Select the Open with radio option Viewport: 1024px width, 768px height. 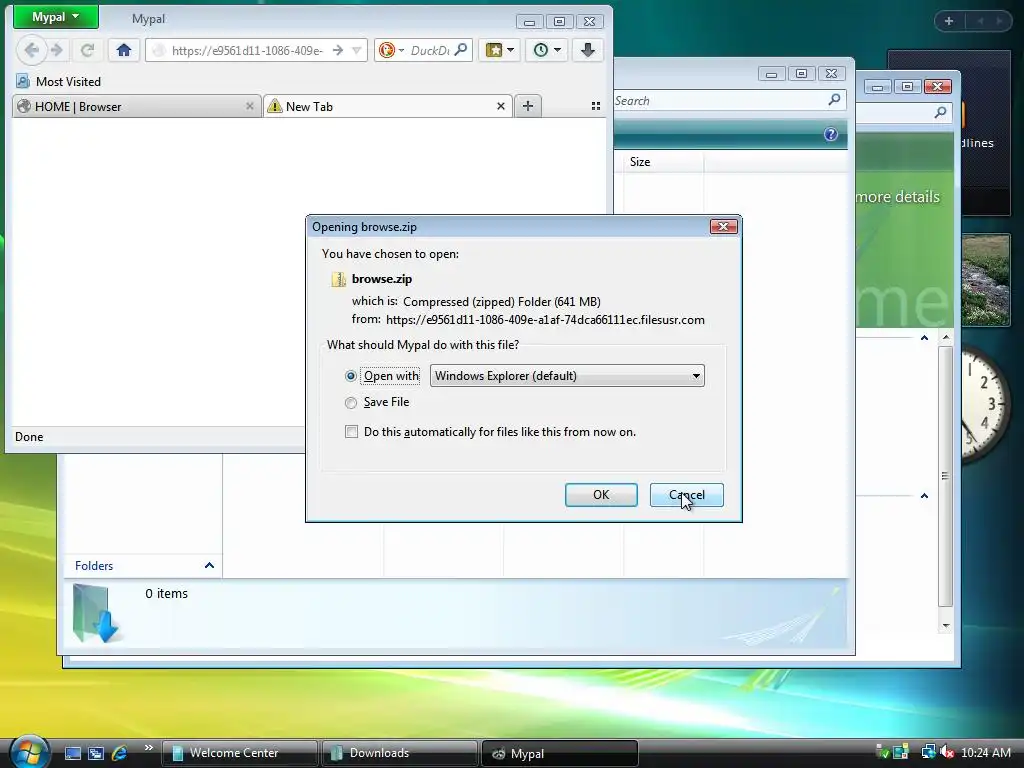351,376
